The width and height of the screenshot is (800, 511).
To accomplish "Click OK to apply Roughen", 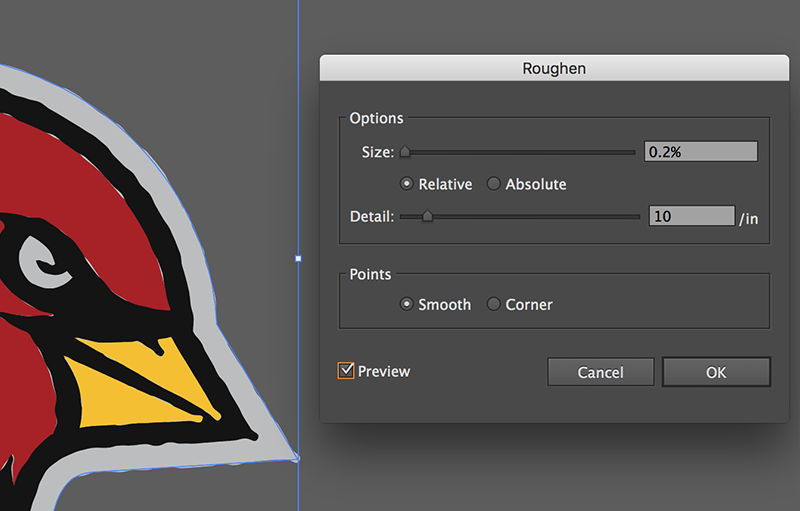I will [716, 372].
